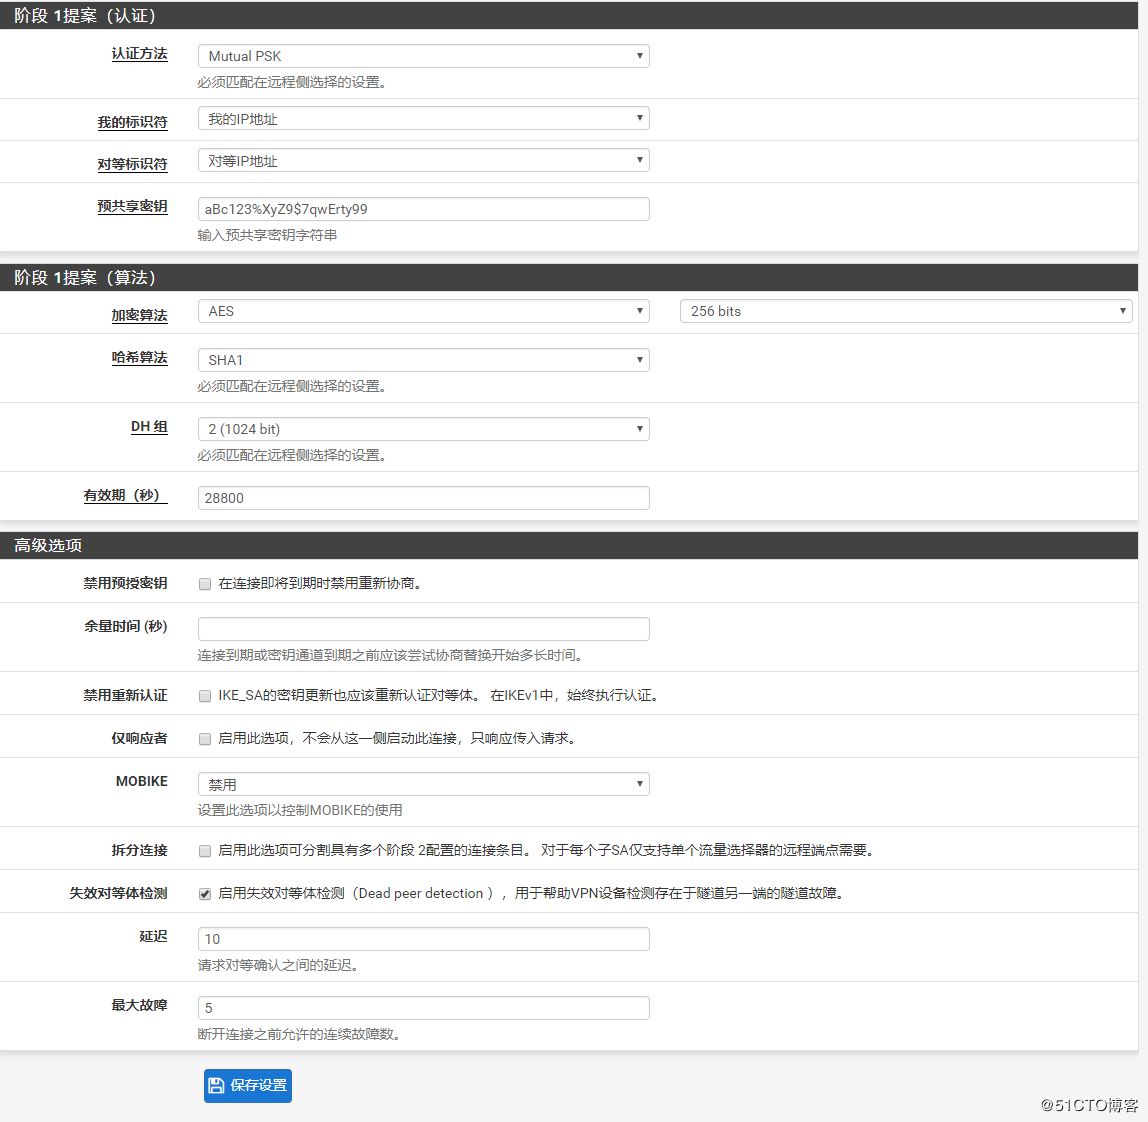This screenshot has height=1122, width=1148.
Task: Select key length from 256 bits dropdown
Action: coord(905,311)
